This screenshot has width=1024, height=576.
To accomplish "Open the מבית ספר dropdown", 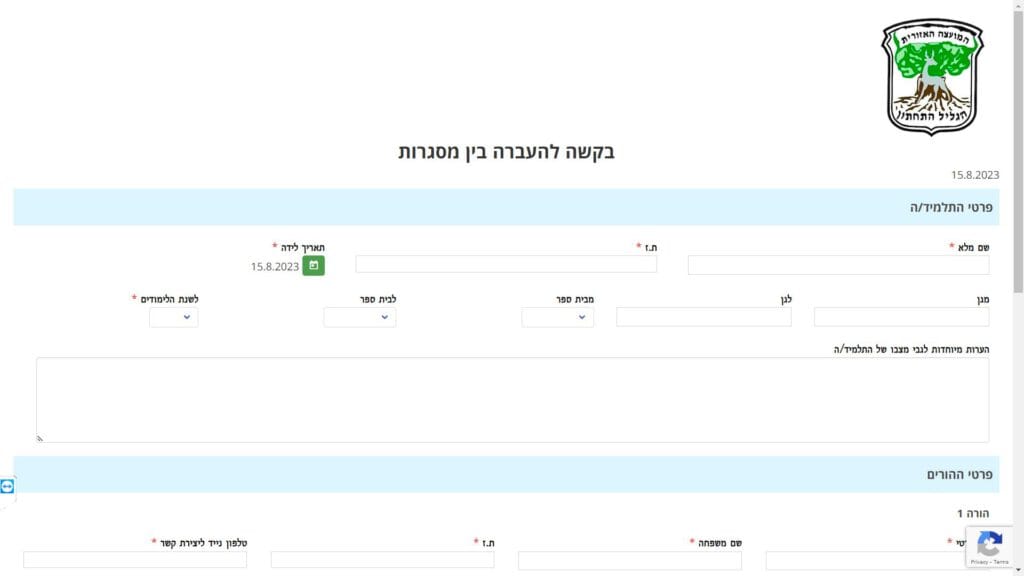I will click(x=557, y=317).
